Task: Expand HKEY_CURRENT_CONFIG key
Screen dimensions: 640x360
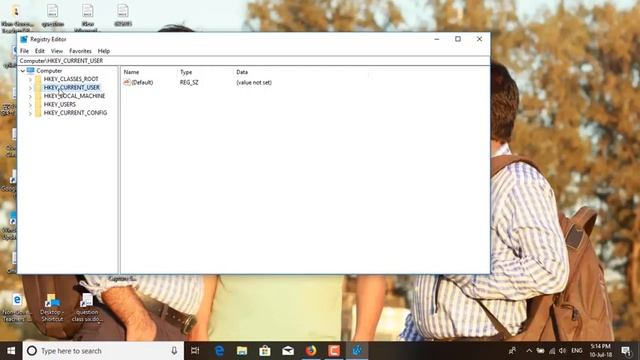Action: pyautogui.click(x=30, y=113)
